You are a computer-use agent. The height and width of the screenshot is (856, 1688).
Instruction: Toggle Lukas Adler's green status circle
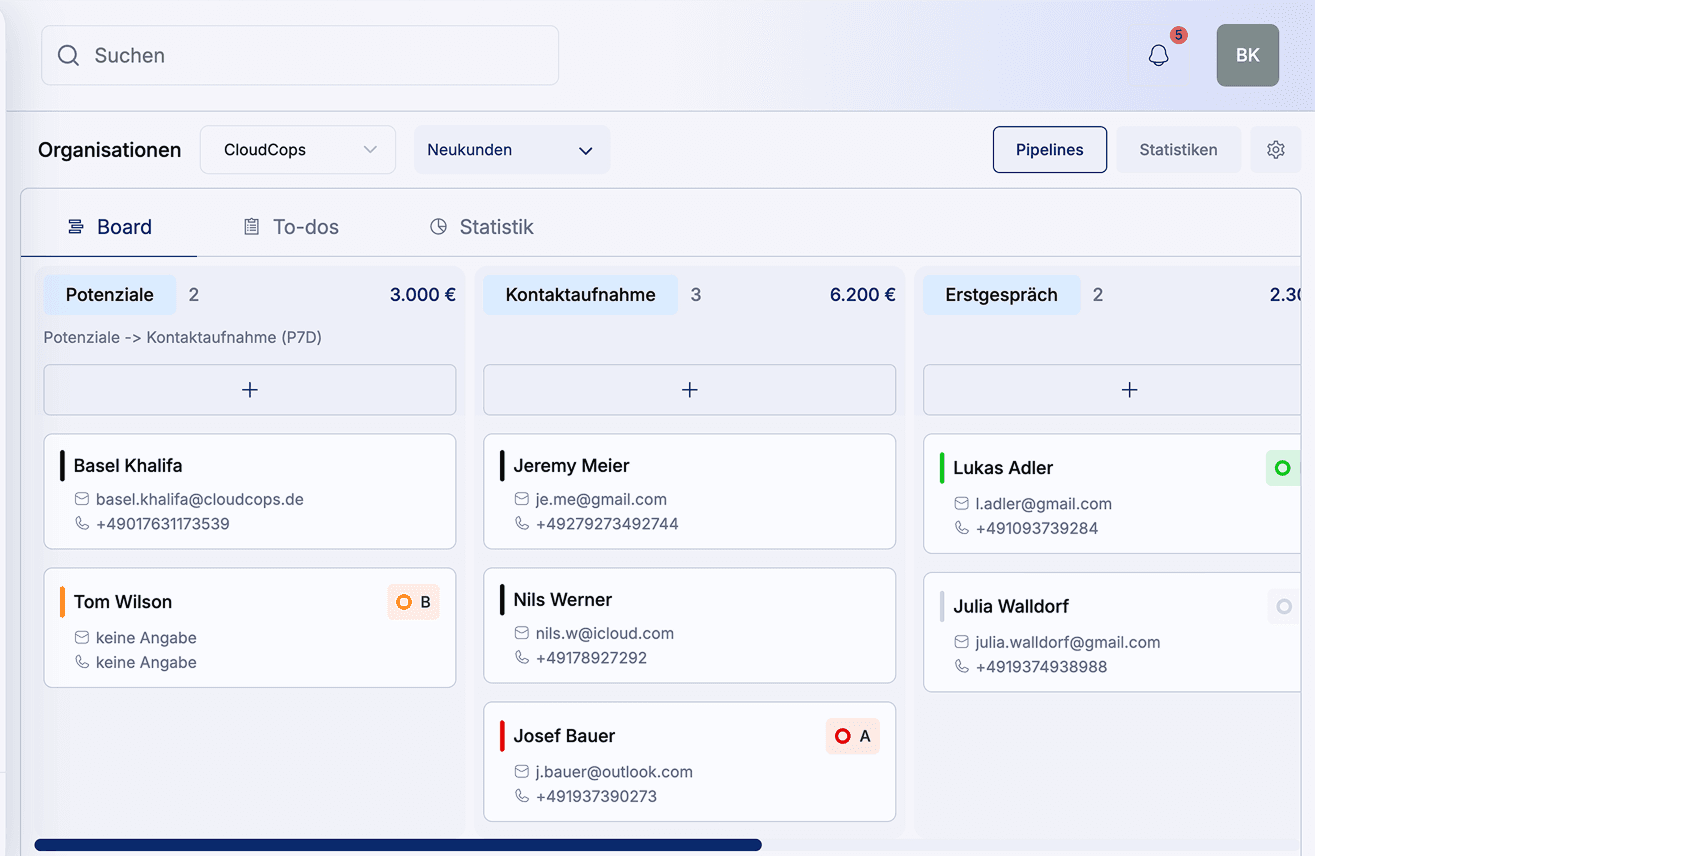pyautogui.click(x=1282, y=468)
